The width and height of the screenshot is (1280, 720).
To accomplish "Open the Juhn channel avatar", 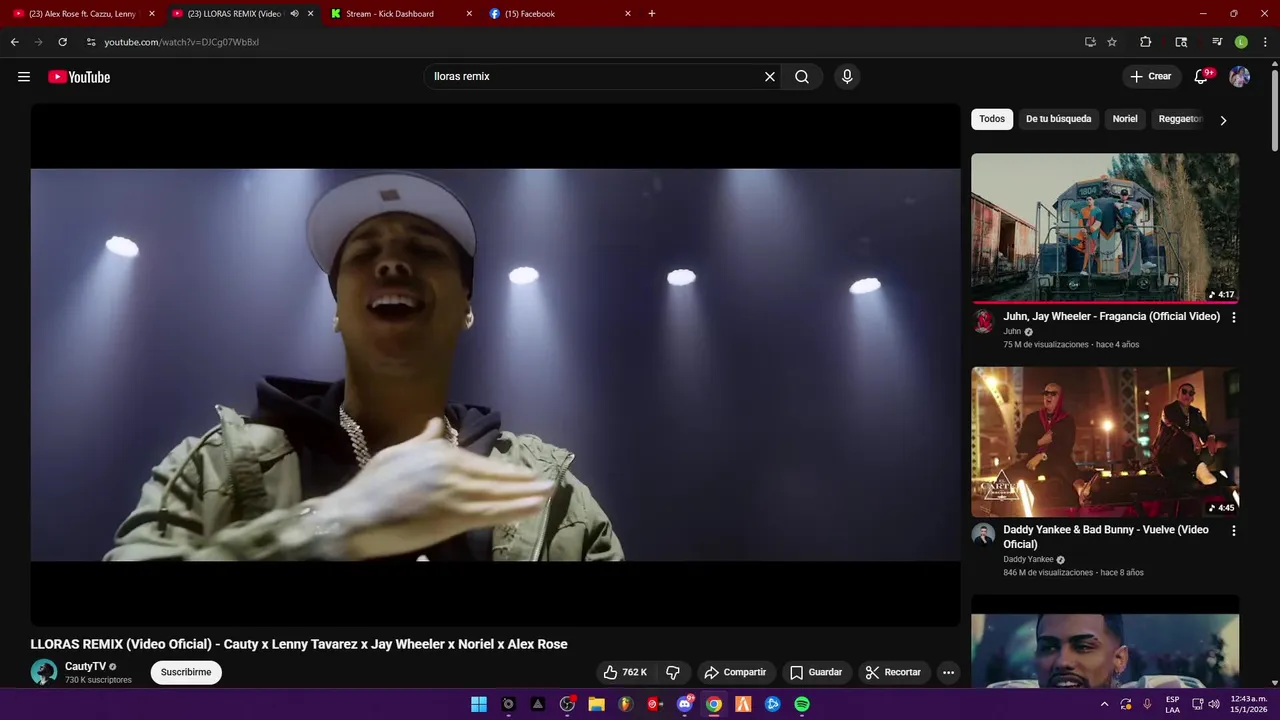I will point(984,322).
